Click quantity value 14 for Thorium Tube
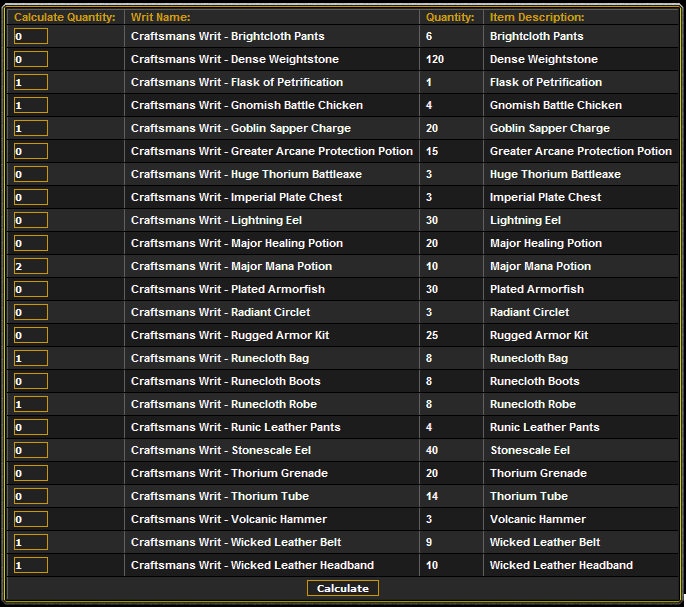 pos(432,496)
